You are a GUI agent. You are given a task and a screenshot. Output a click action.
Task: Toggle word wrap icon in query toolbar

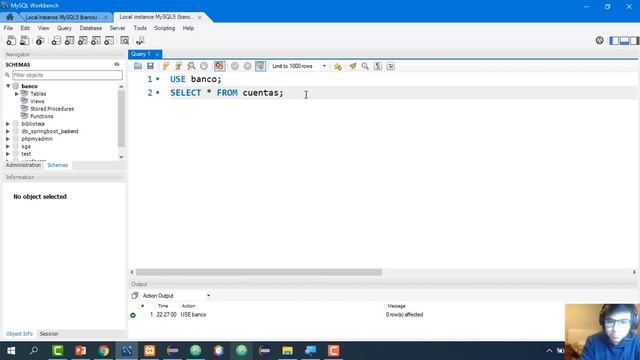(391, 66)
